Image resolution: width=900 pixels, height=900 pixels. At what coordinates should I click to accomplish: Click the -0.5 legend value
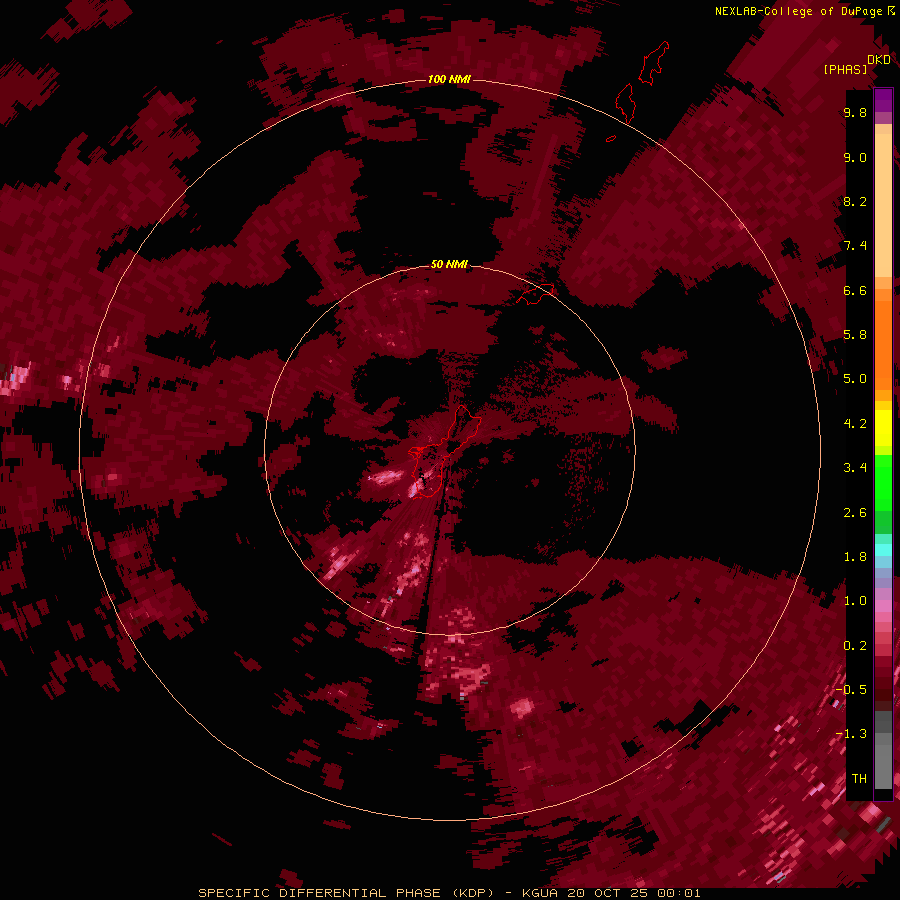[x=851, y=690]
